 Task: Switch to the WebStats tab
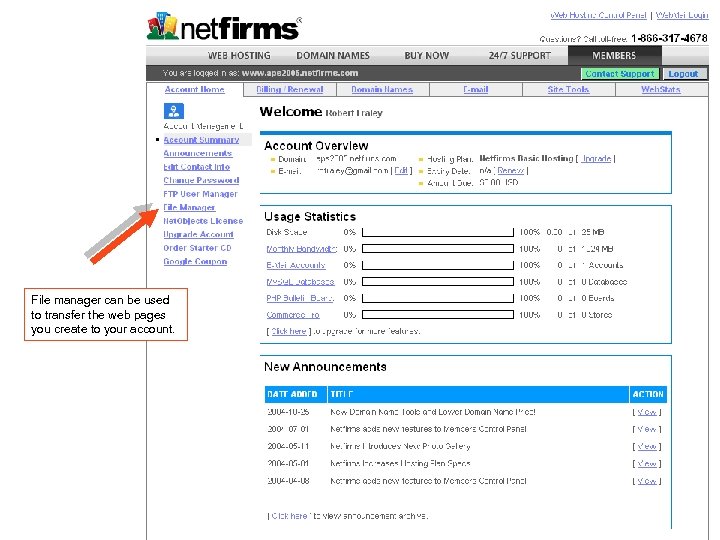click(661, 89)
